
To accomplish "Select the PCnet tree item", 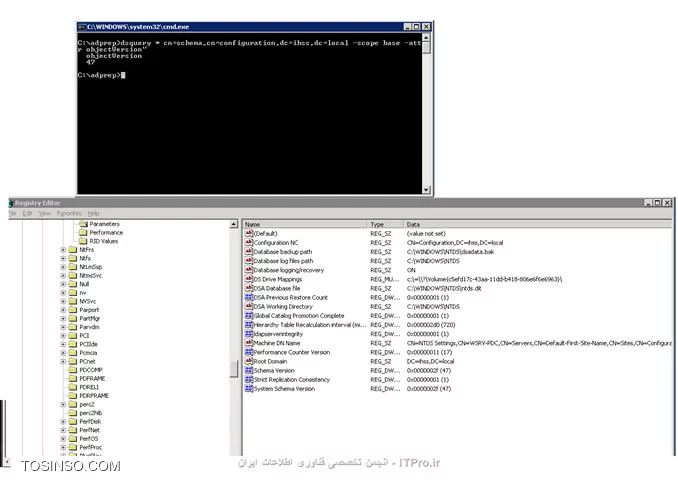I will point(87,362).
